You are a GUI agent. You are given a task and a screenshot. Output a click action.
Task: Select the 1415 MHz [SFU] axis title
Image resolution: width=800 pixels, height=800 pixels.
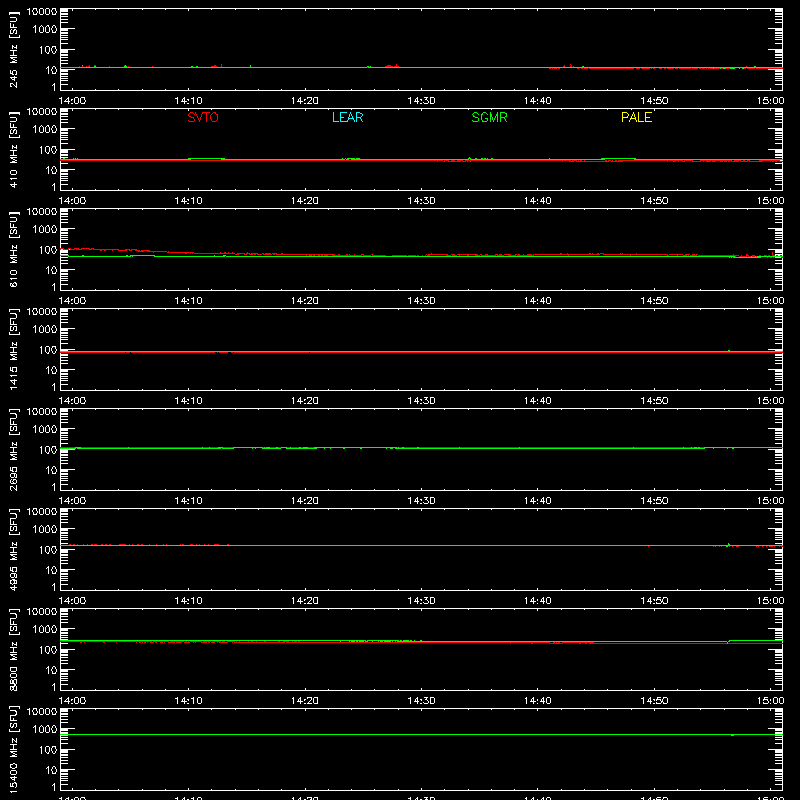(x=14, y=349)
